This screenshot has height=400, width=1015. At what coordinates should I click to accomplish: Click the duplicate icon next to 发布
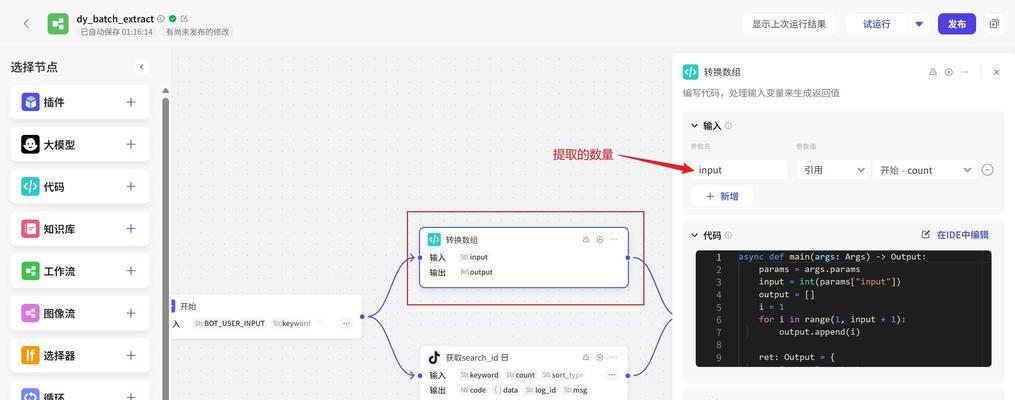994,24
